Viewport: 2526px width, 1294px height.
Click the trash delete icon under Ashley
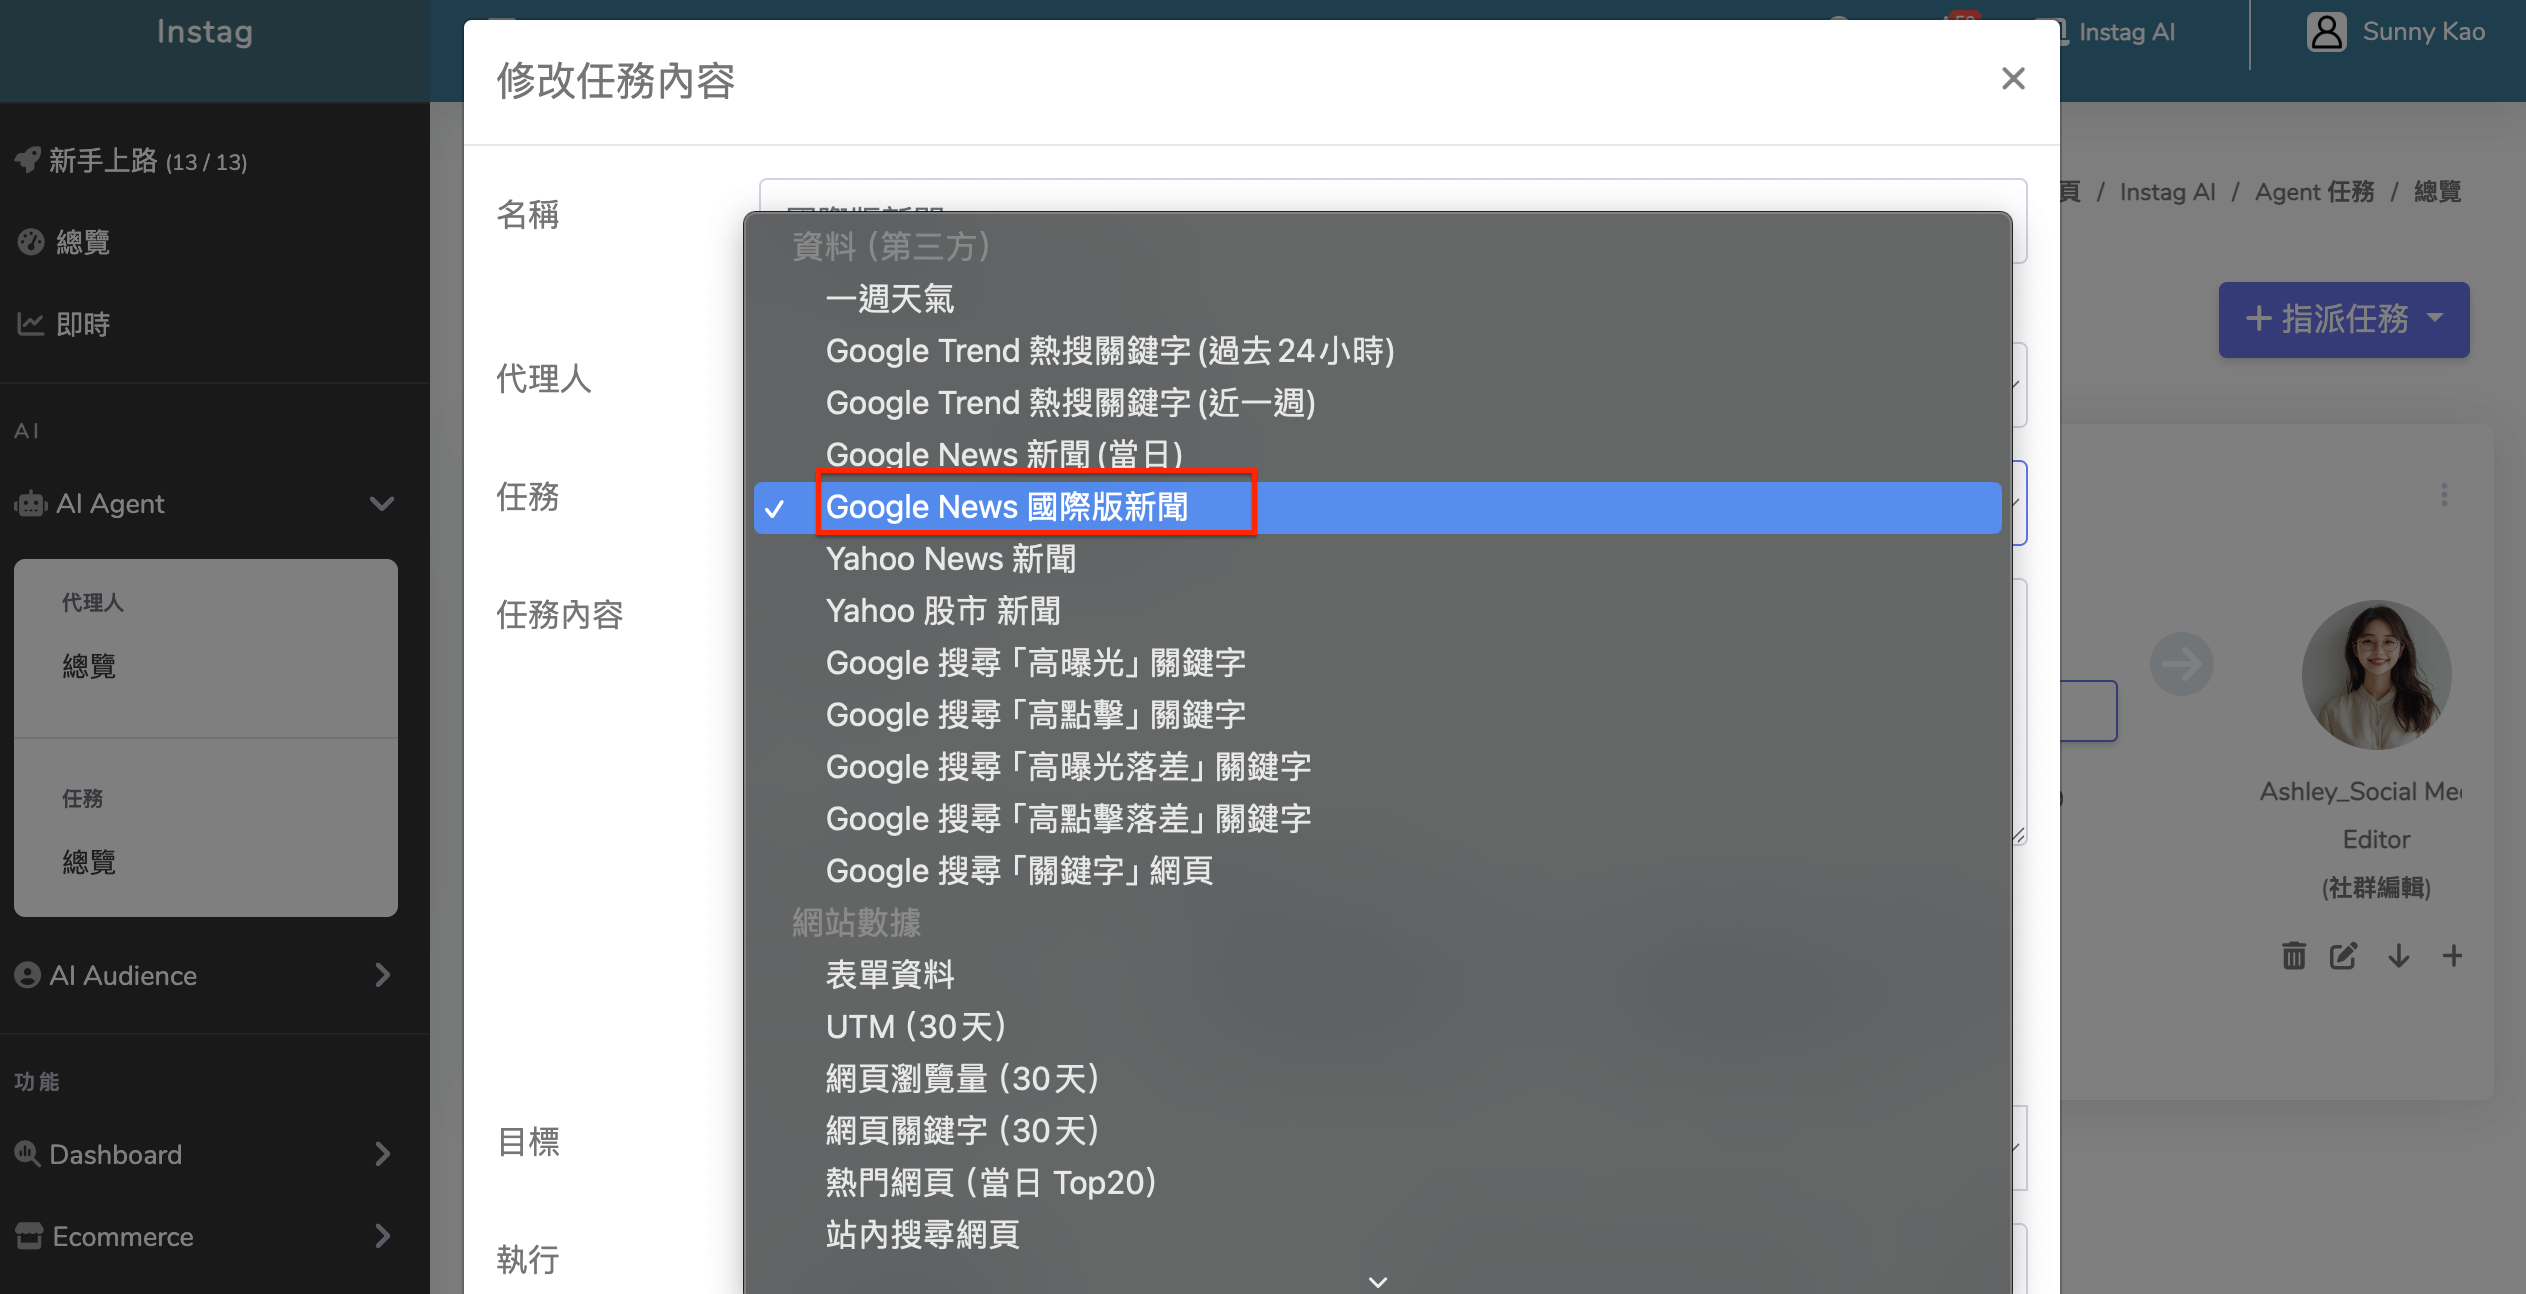click(2293, 956)
